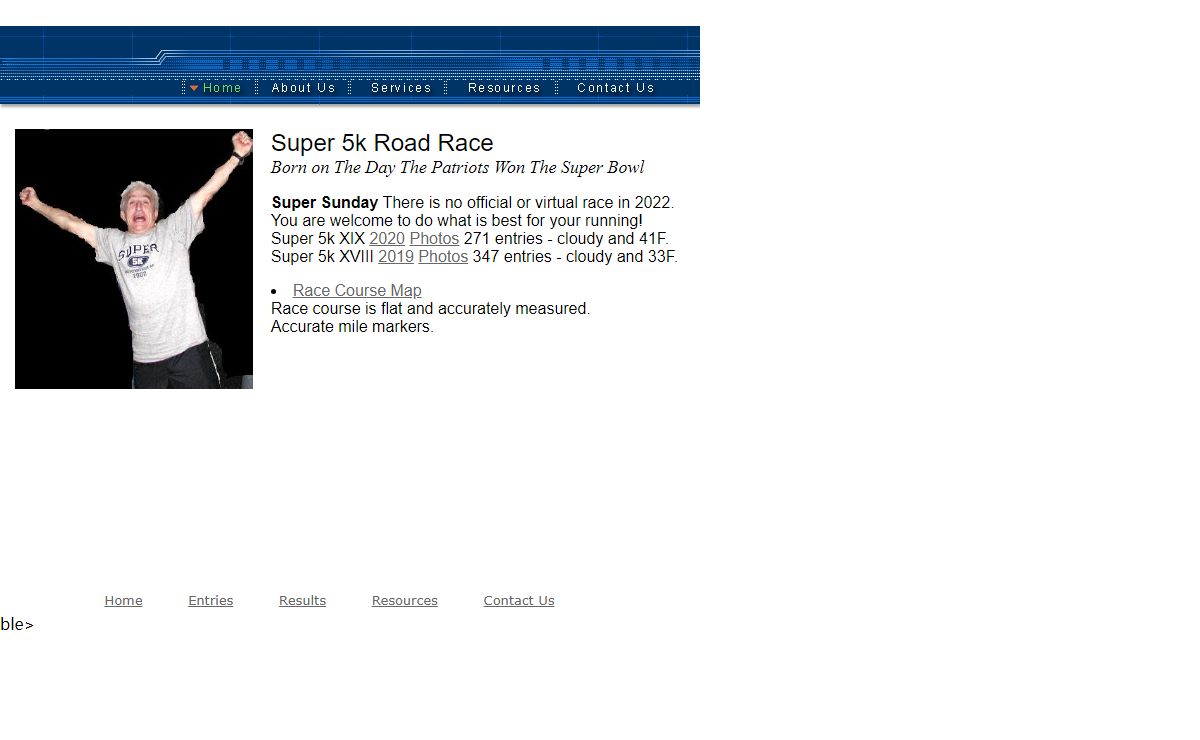Click the red arrow icon beside Home
The height and width of the screenshot is (740, 1200).
point(194,88)
